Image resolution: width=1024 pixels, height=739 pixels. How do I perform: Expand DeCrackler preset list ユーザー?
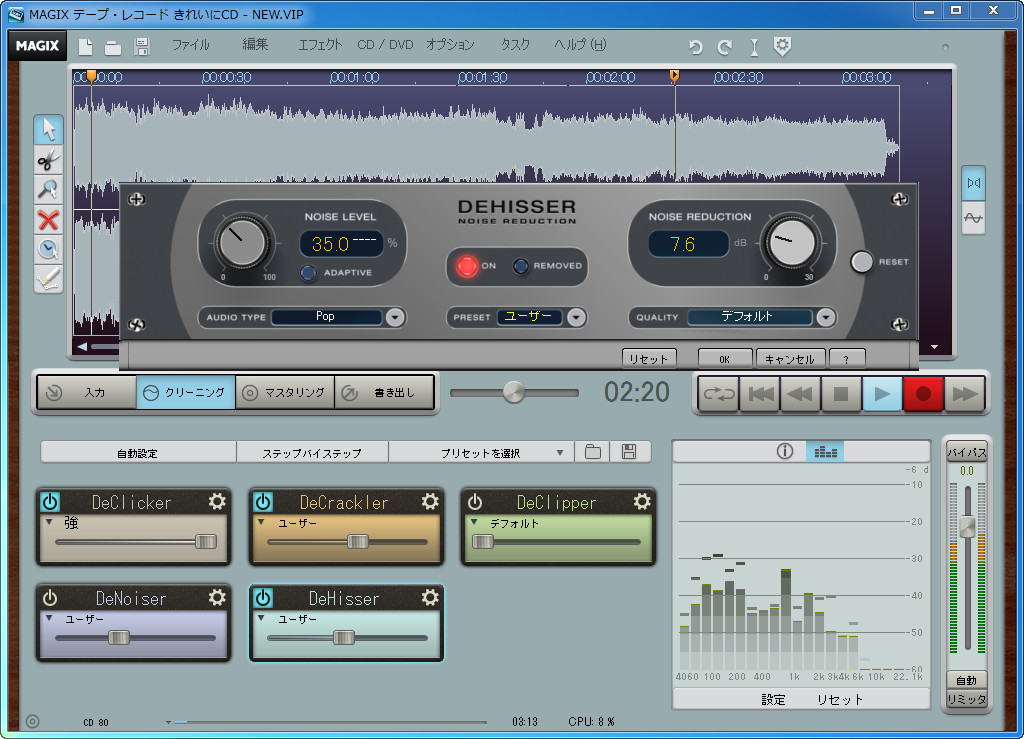pos(261,522)
